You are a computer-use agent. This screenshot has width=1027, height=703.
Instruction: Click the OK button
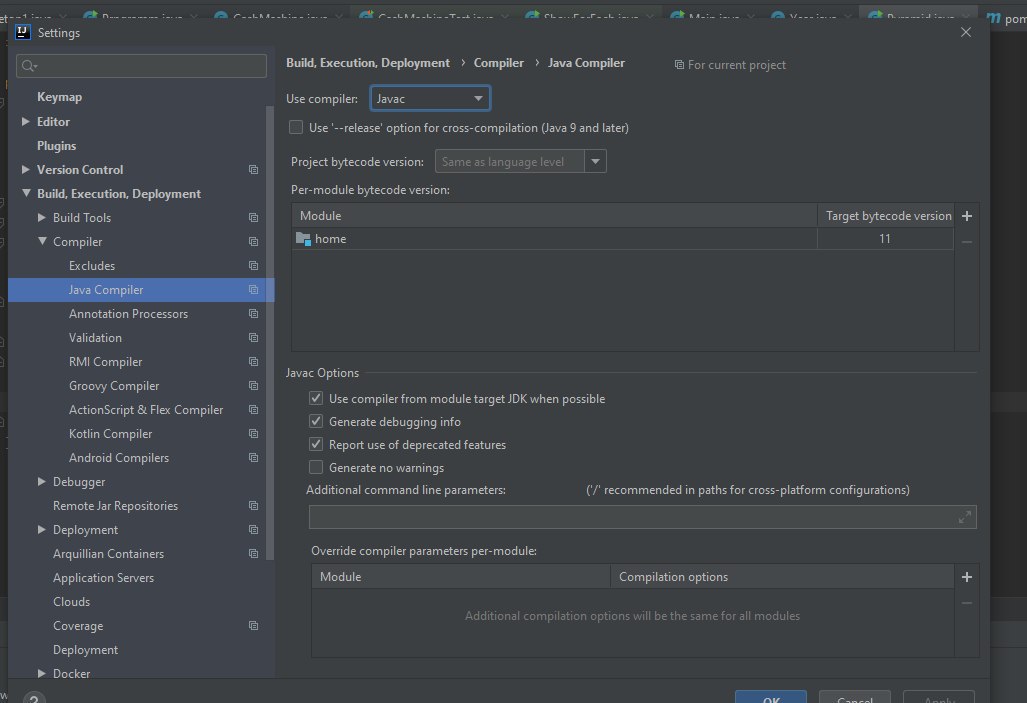771,697
